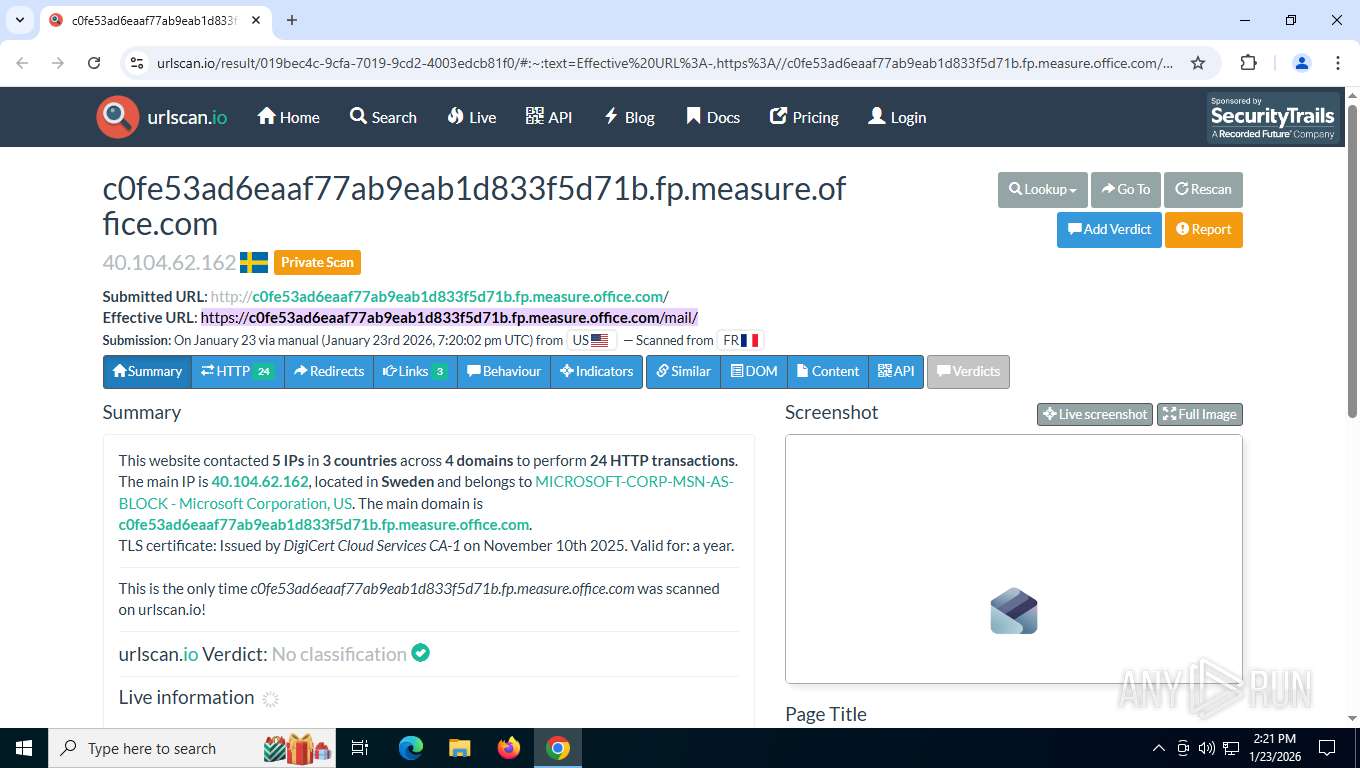This screenshot has height=768, width=1360.
Task: Click the browser forward arrow
Action: (x=58, y=63)
